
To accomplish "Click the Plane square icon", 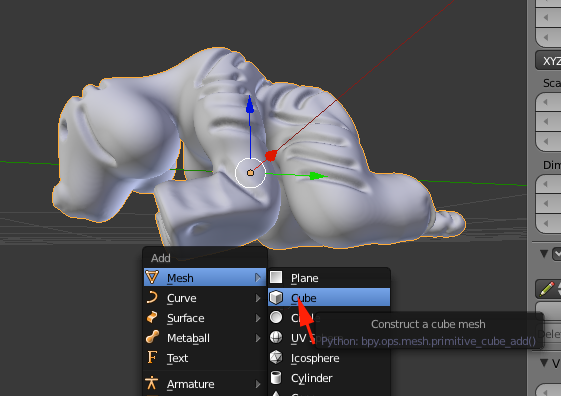I will coord(276,277).
